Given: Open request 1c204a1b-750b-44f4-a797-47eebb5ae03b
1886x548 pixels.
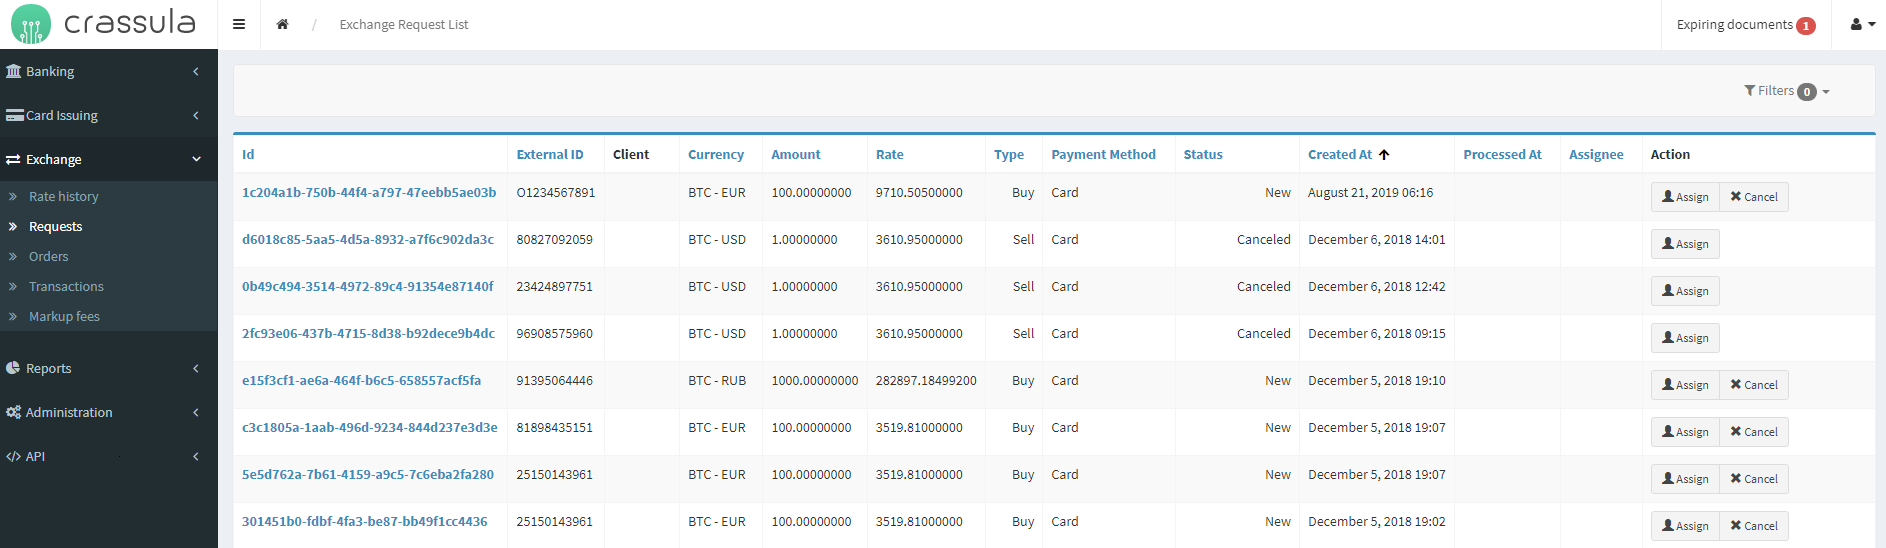Looking at the screenshot, I should point(369,193).
